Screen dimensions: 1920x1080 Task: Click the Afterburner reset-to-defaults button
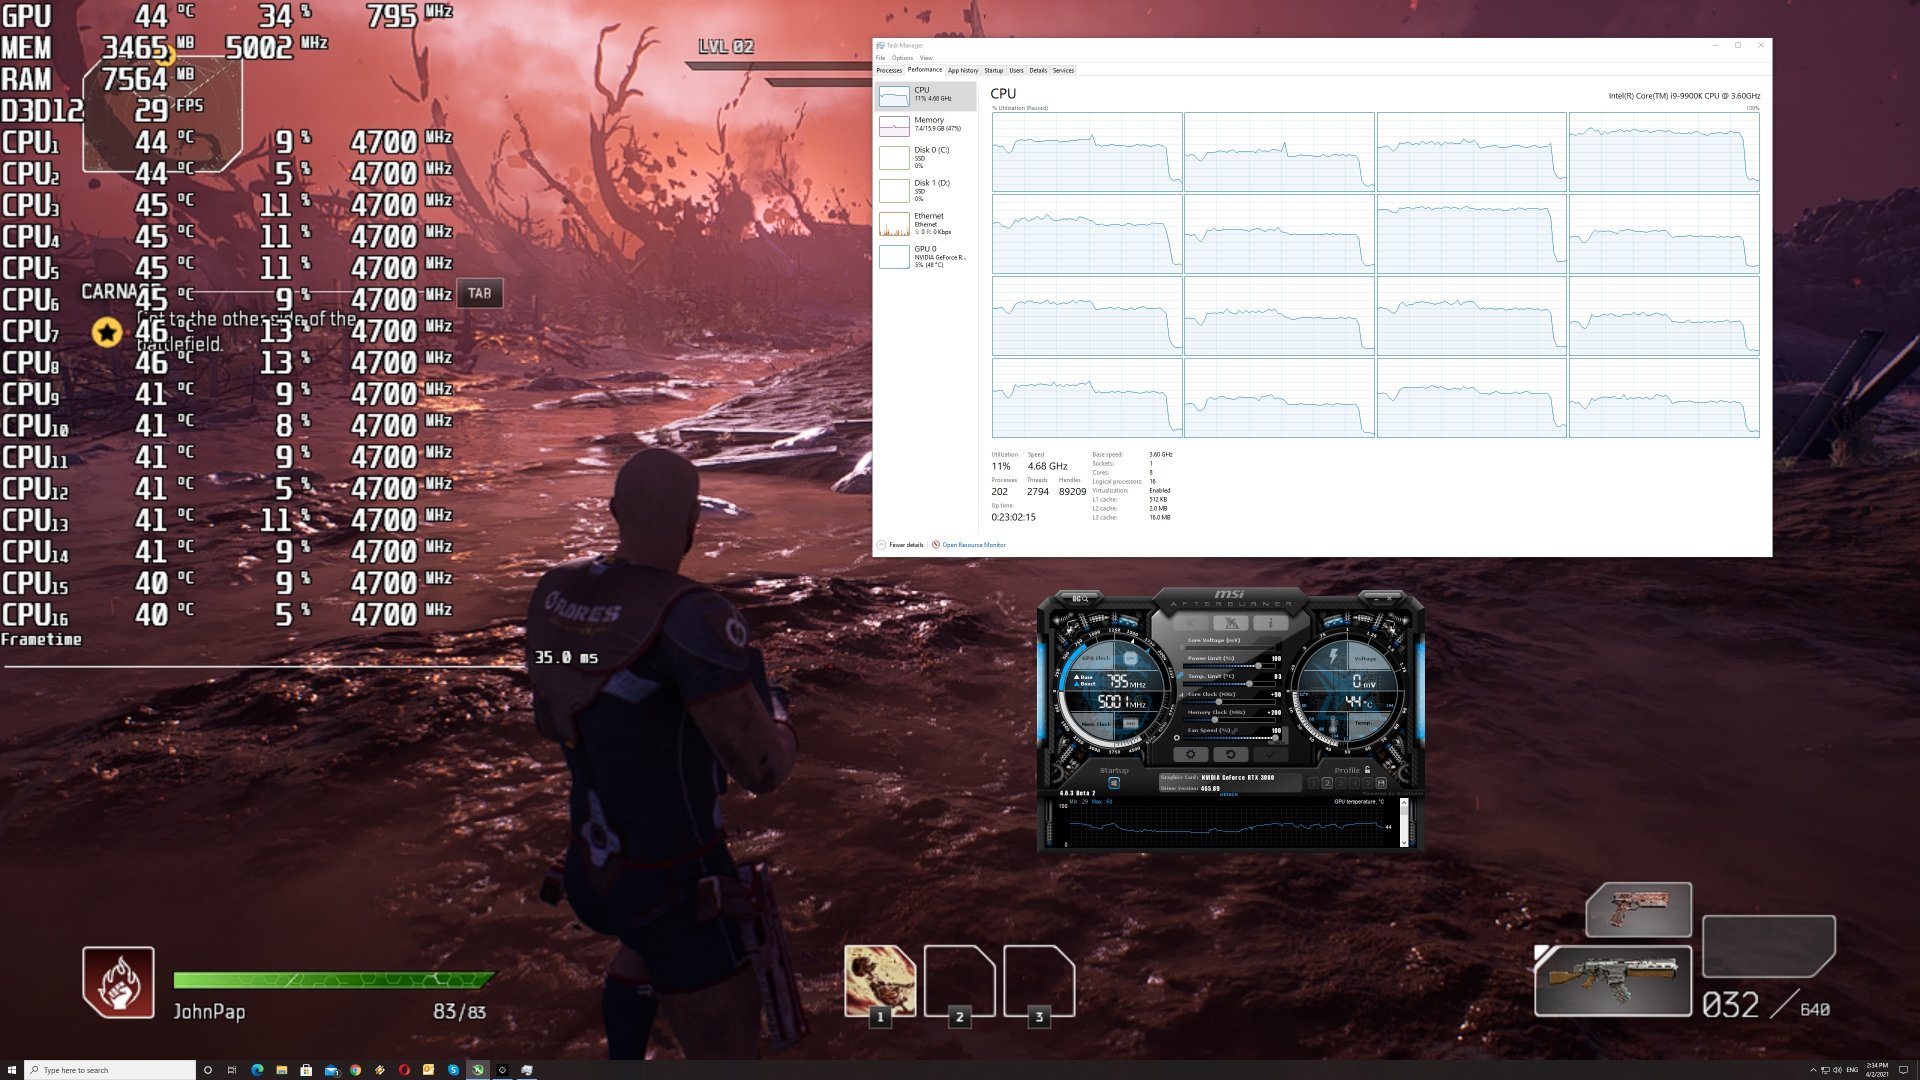click(1230, 754)
